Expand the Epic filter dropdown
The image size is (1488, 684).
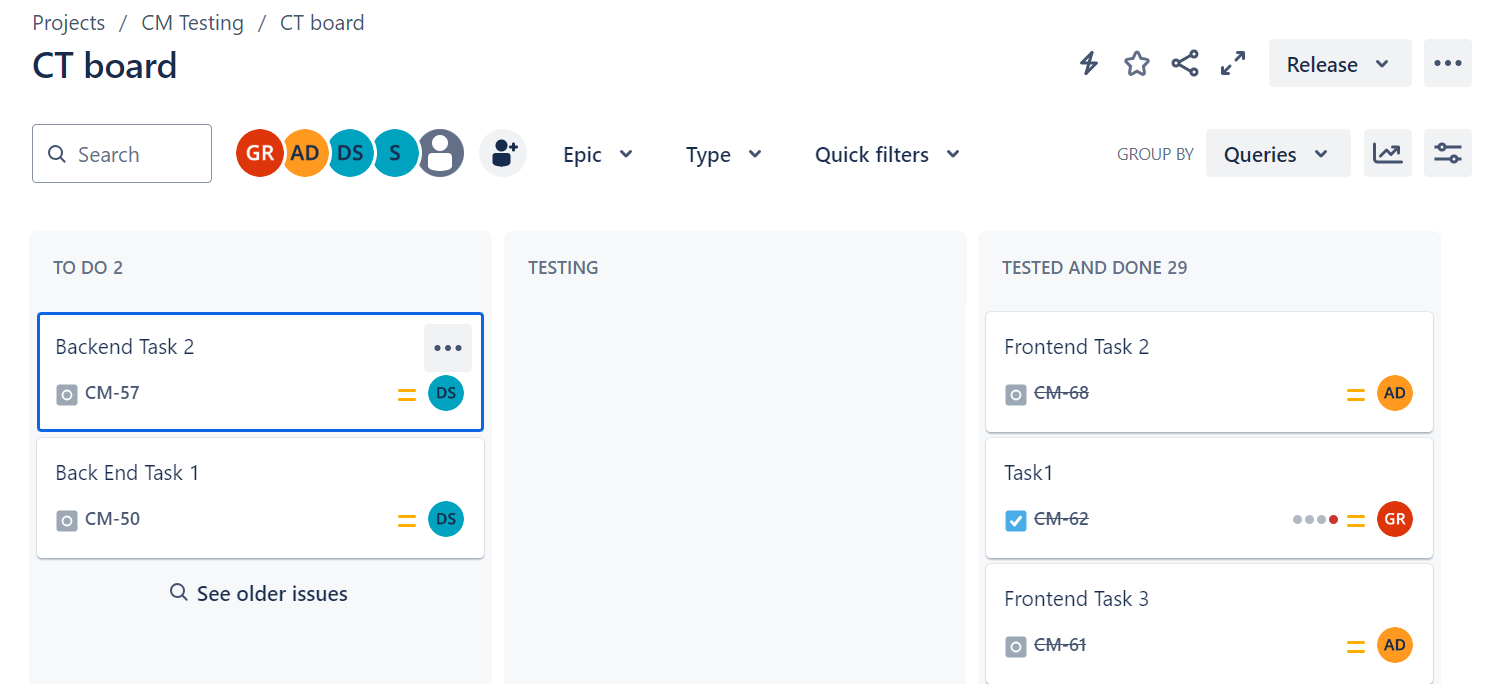(598, 154)
